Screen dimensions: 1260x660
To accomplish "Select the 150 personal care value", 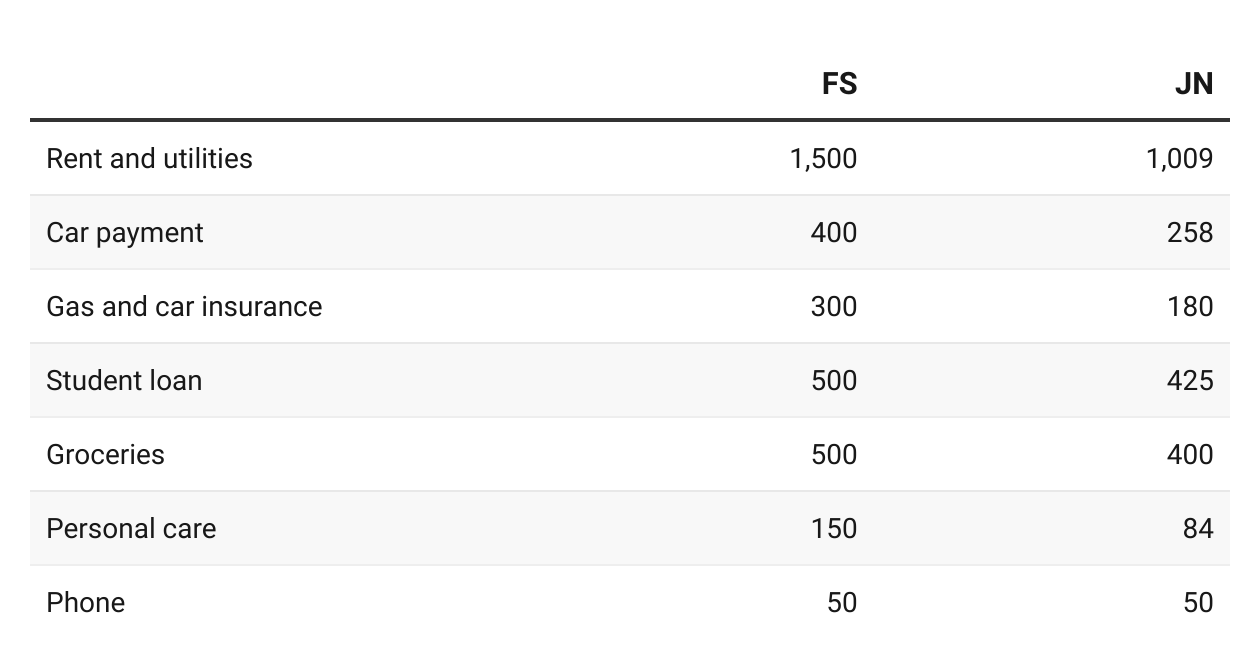I will pyautogui.click(x=833, y=528).
